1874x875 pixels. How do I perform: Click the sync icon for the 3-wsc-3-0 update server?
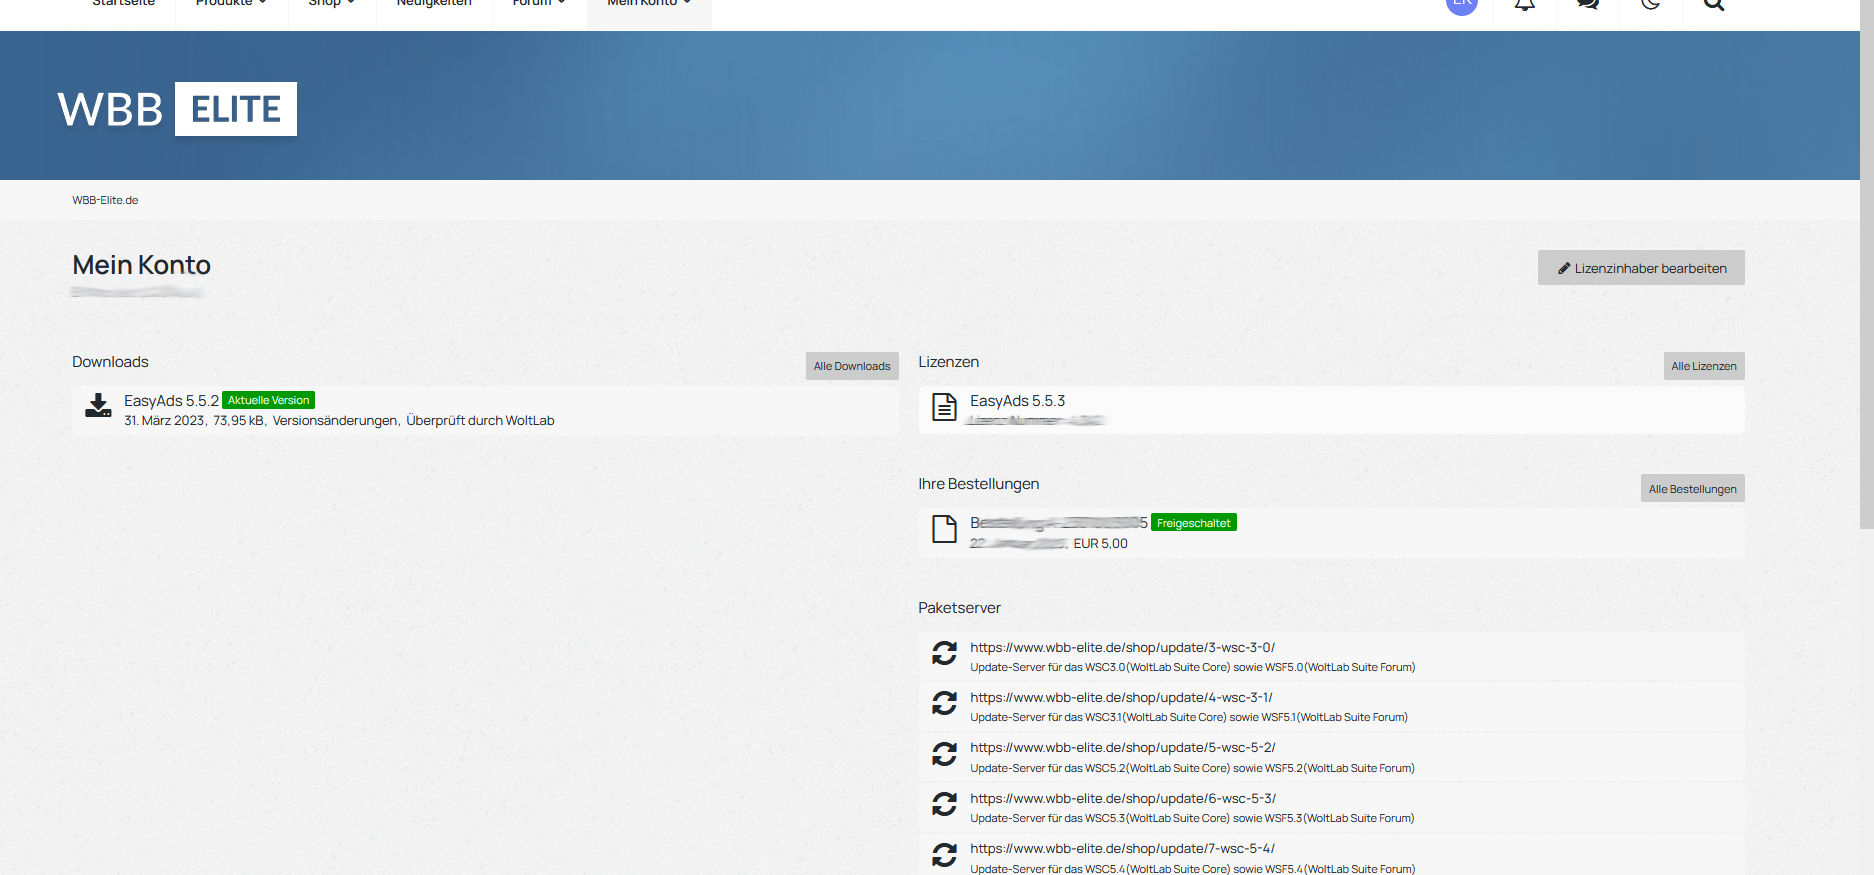tap(944, 654)
